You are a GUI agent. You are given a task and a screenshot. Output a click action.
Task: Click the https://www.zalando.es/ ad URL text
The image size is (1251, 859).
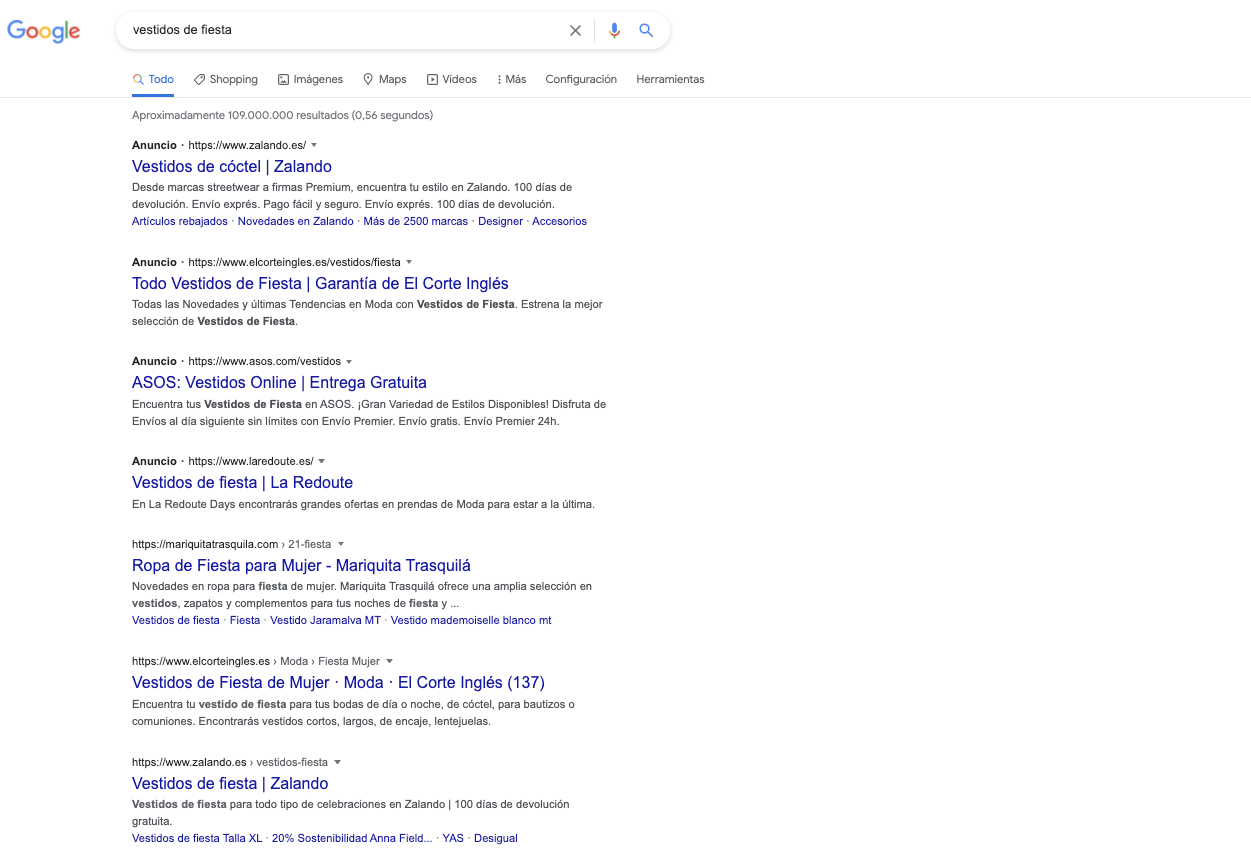(247, 145)
